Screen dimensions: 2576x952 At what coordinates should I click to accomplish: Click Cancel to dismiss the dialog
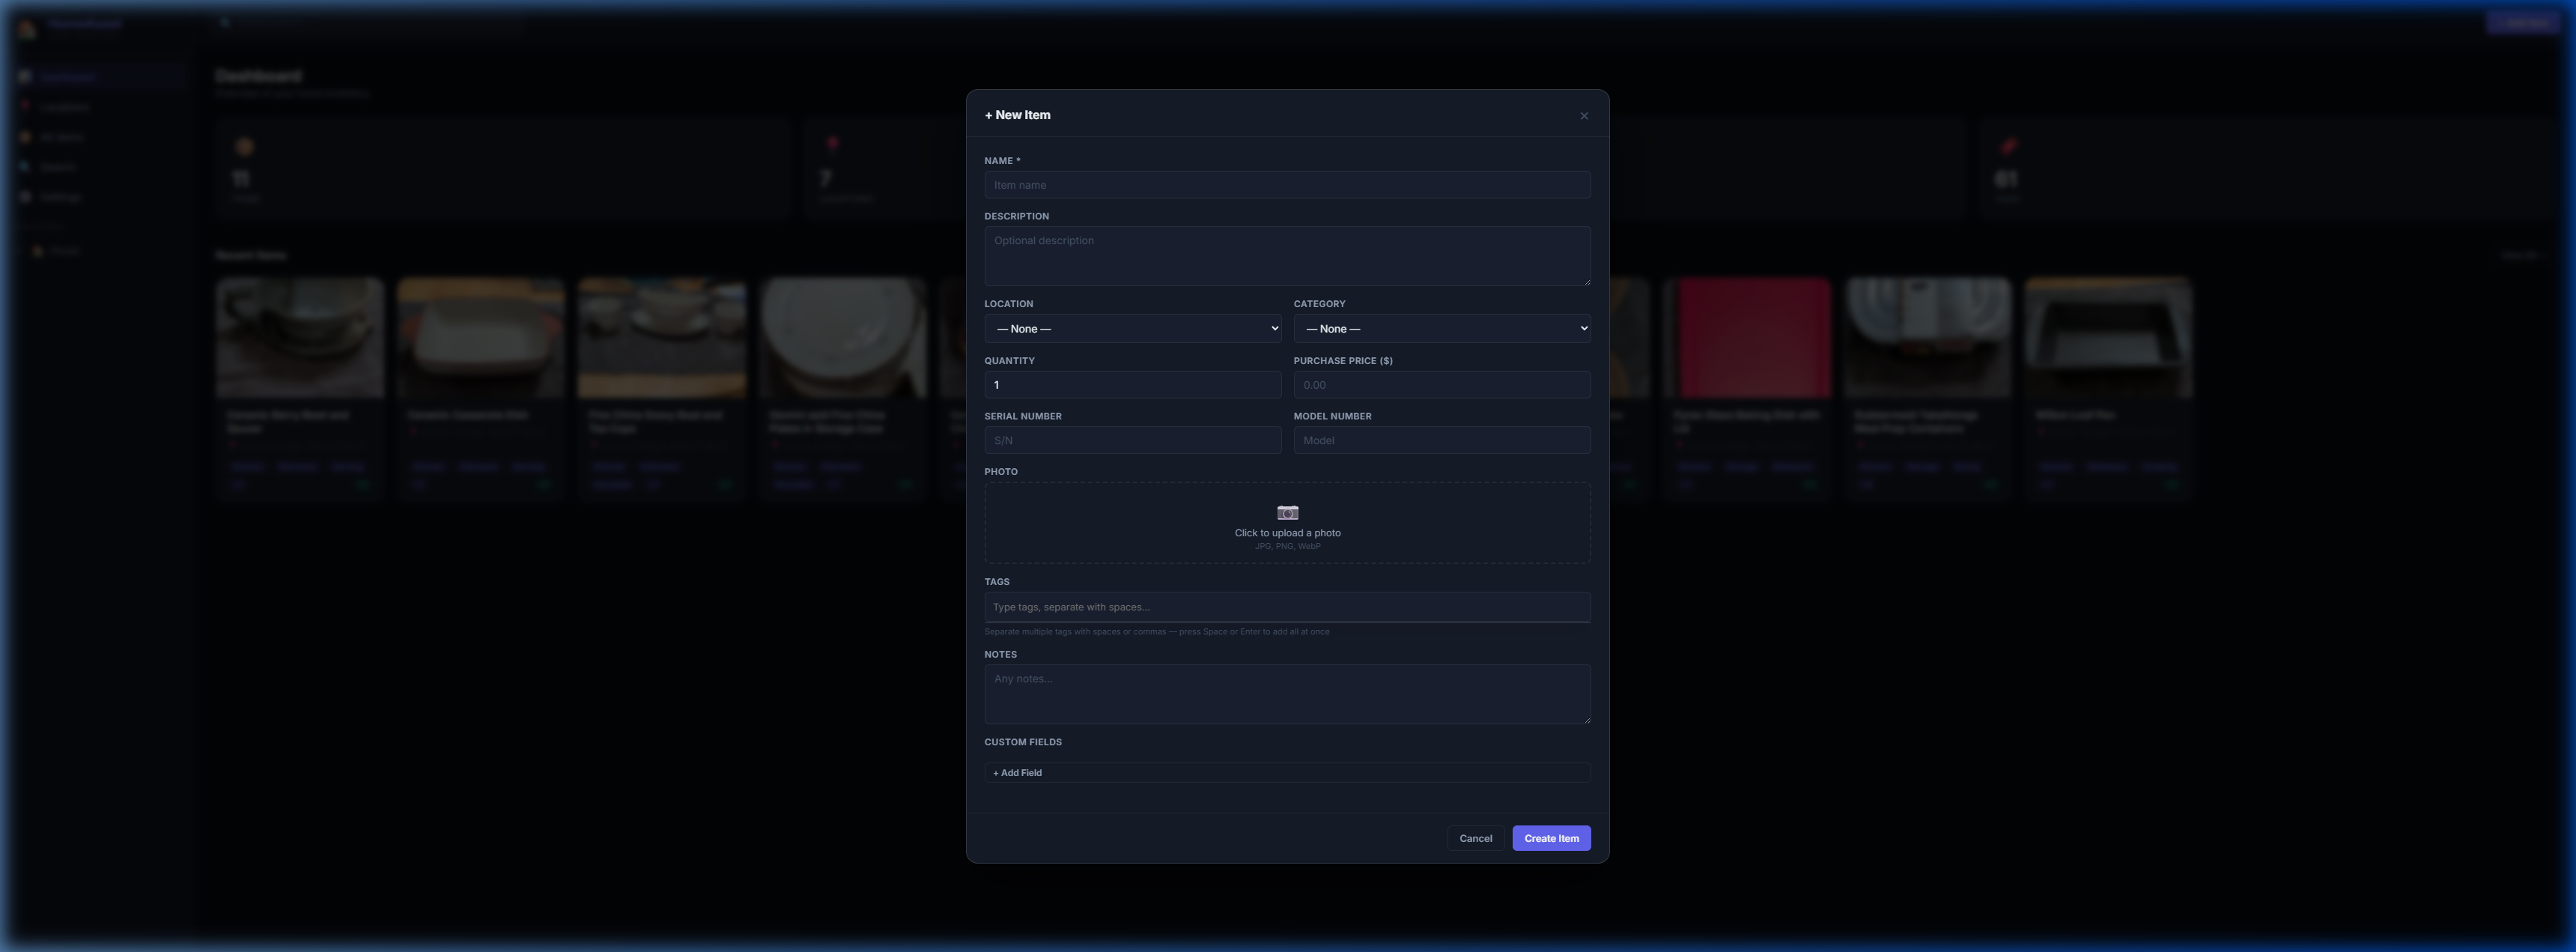[x=1475, y=838]
